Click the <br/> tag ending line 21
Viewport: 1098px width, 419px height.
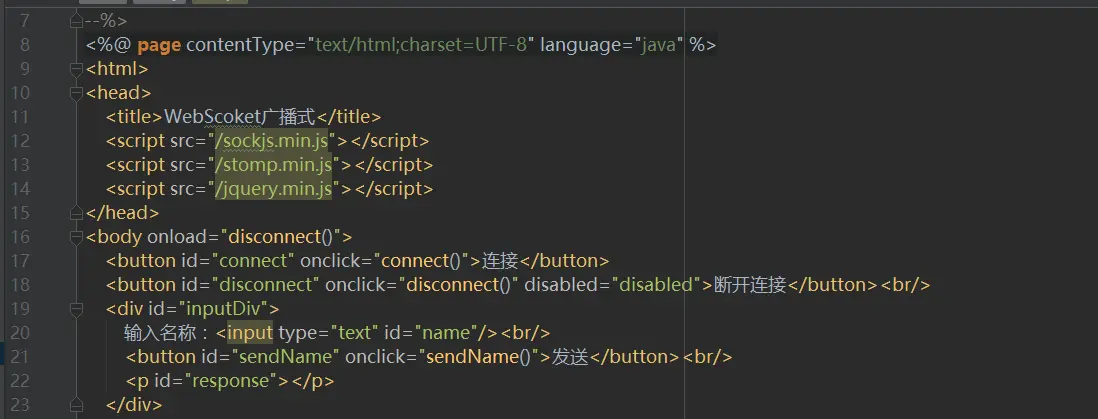click(x=708, y=357)
